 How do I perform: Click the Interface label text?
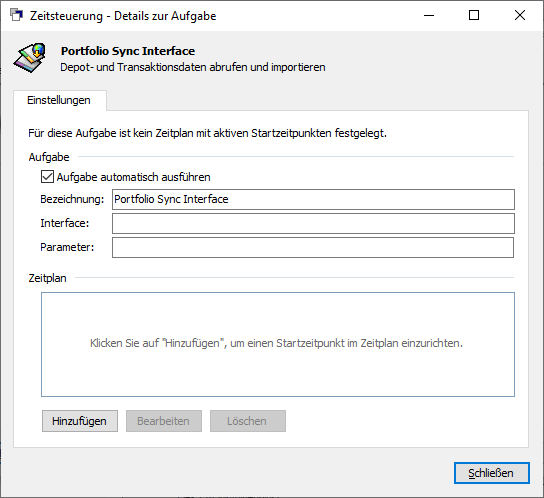[x=65, y=223]
